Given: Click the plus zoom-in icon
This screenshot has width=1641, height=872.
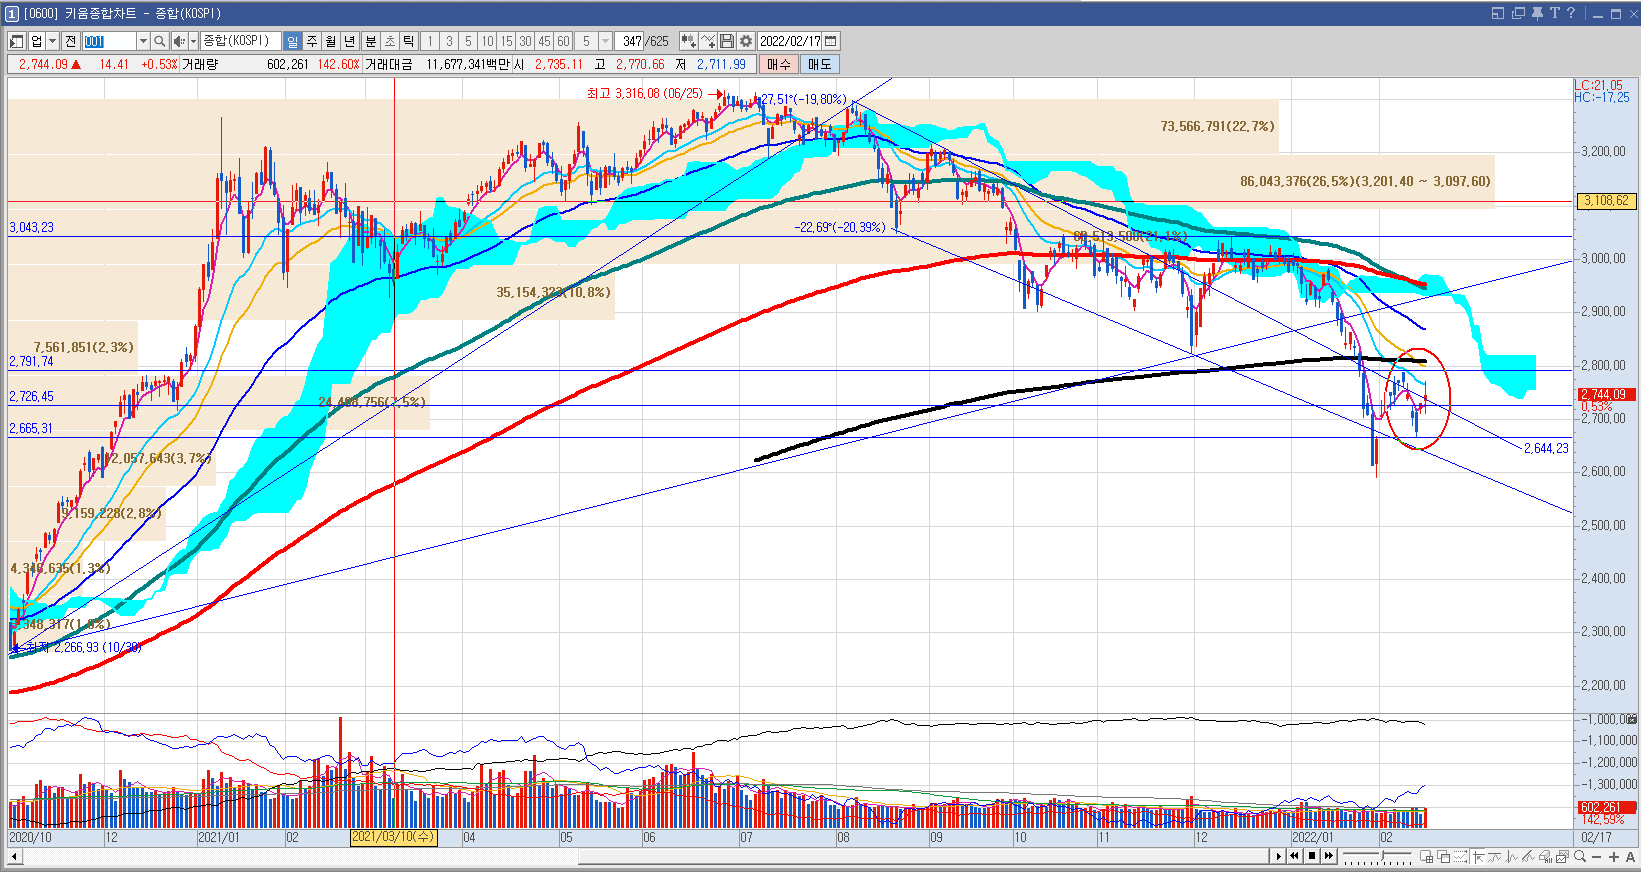Looking at the screenshot, I should click(1614, 857).
